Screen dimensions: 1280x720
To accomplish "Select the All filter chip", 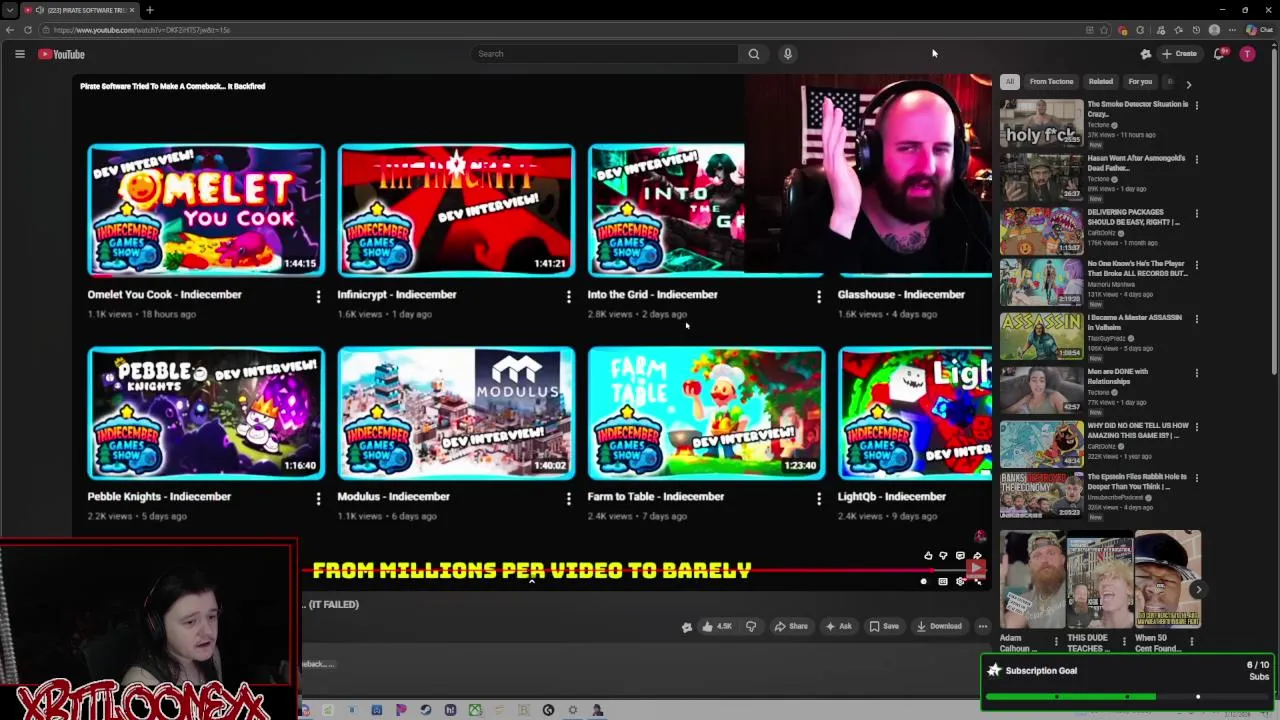I will [x=1010, y=82].
